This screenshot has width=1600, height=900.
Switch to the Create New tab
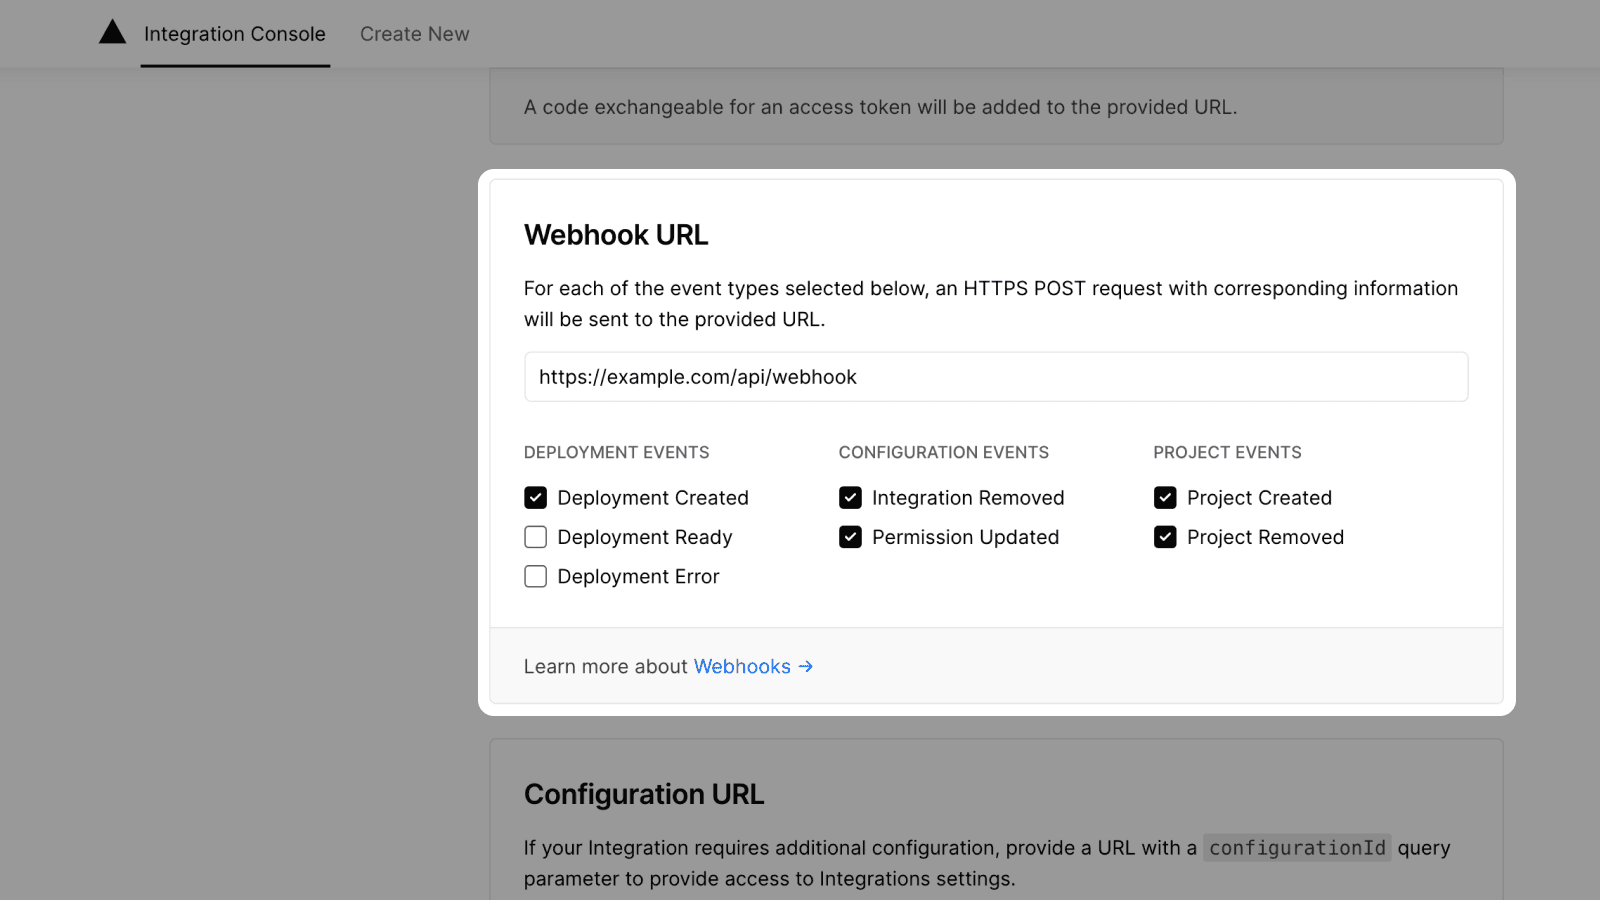[x=414, y=33]
